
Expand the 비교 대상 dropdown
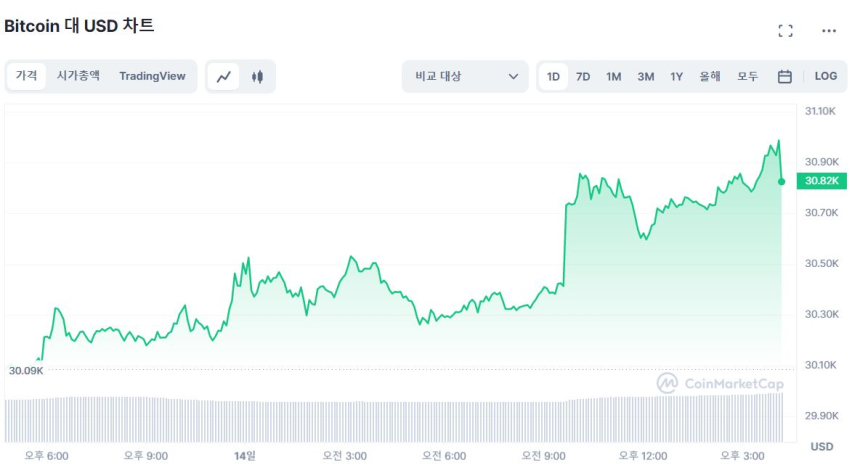465,76
